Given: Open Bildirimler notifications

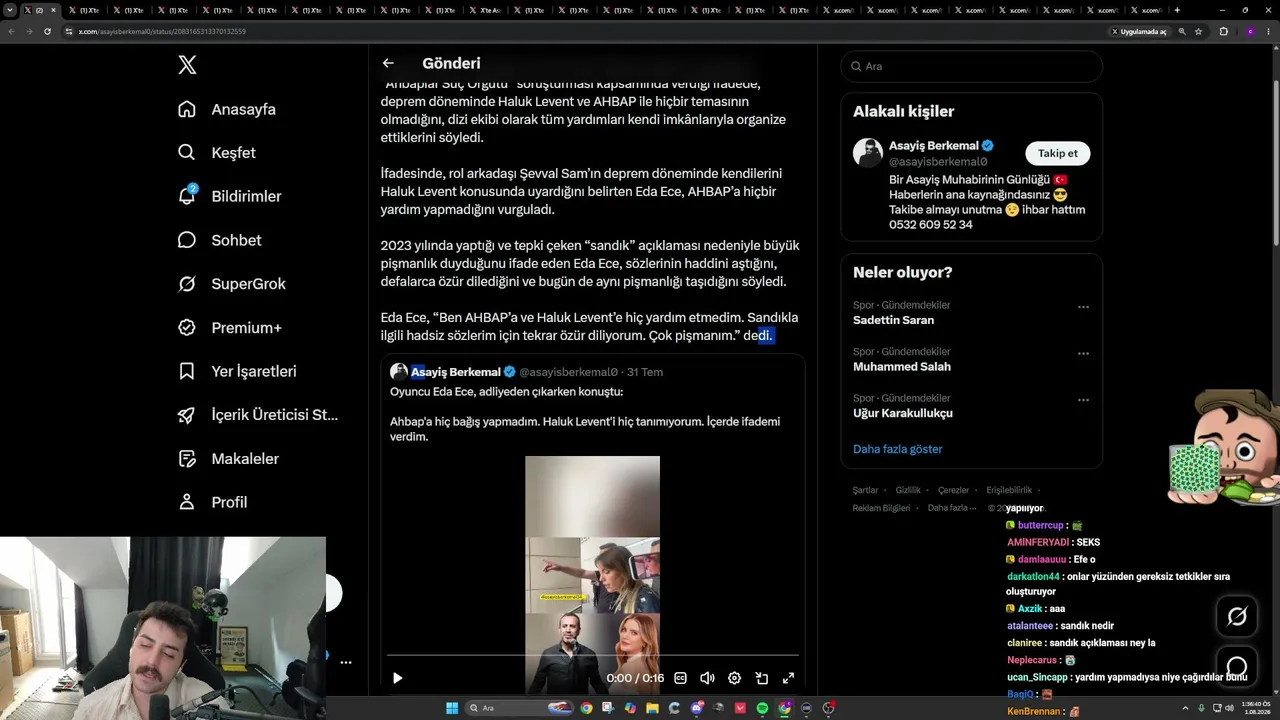Looking at the screenshot, I should pyautogui.click(x=229, y=196).
